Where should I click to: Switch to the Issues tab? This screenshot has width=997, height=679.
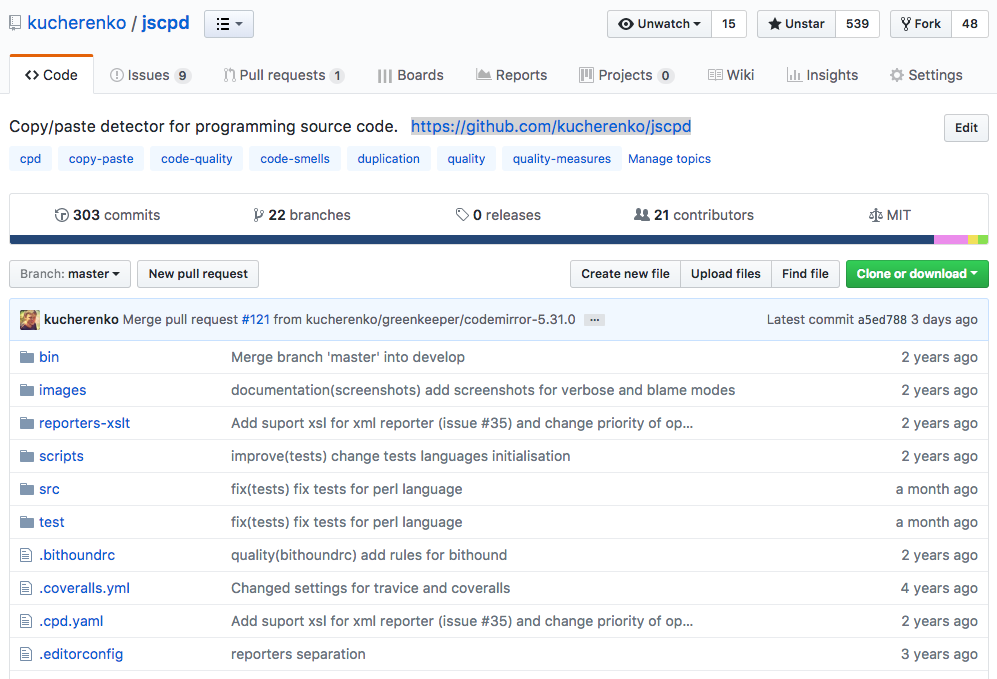pos(150,75)
